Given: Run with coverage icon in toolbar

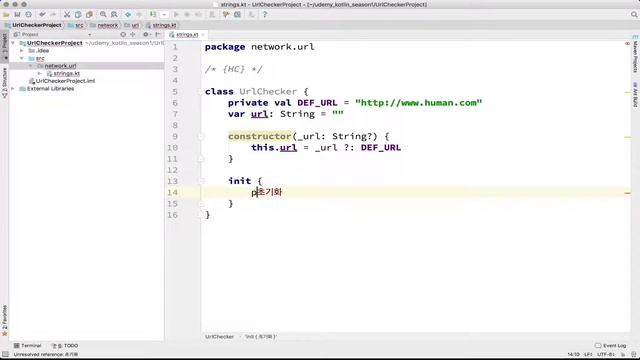Looking at the screenshot, I should (x=198, y=15).
